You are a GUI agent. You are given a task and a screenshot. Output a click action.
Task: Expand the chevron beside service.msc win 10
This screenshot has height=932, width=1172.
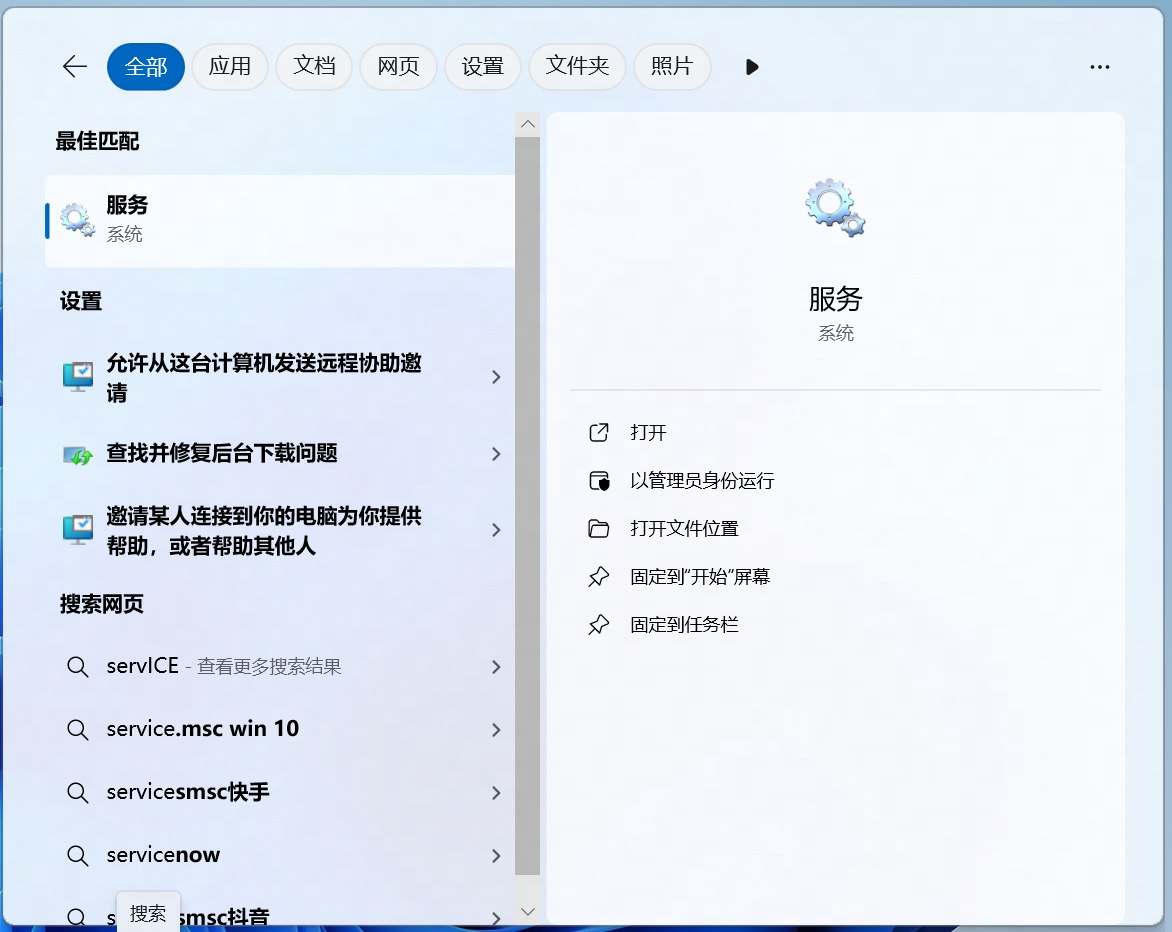pos(495,730)
